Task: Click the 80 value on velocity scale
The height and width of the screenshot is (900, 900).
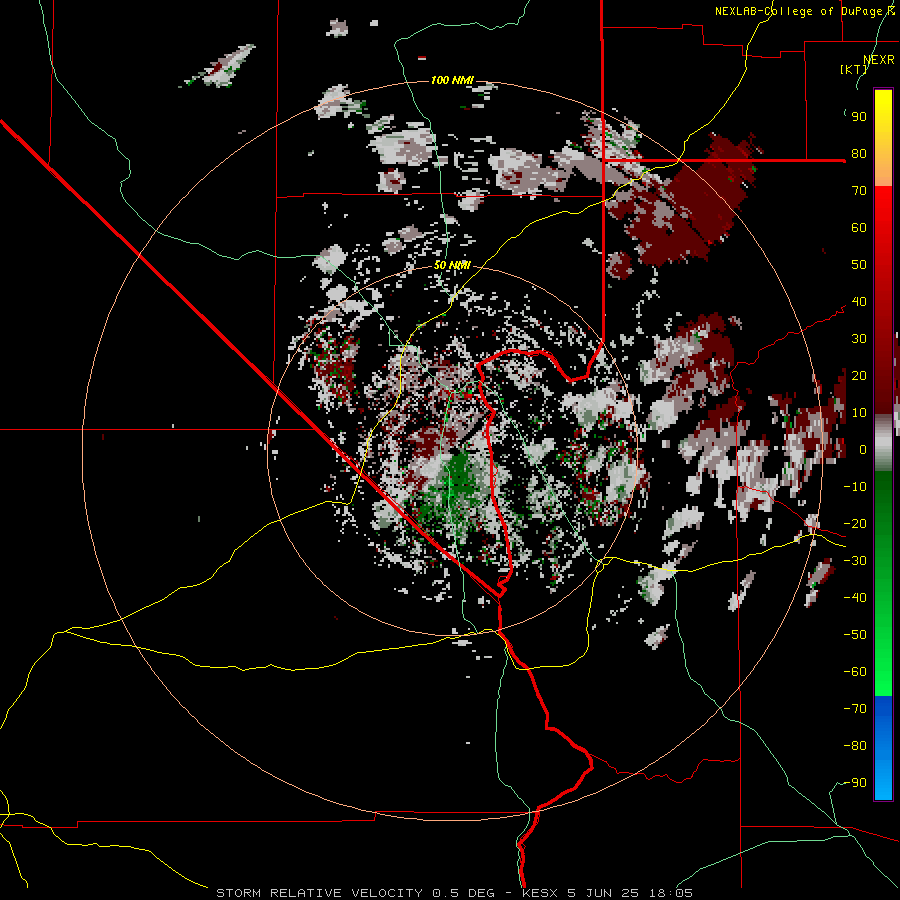Action: coord(859,154)
